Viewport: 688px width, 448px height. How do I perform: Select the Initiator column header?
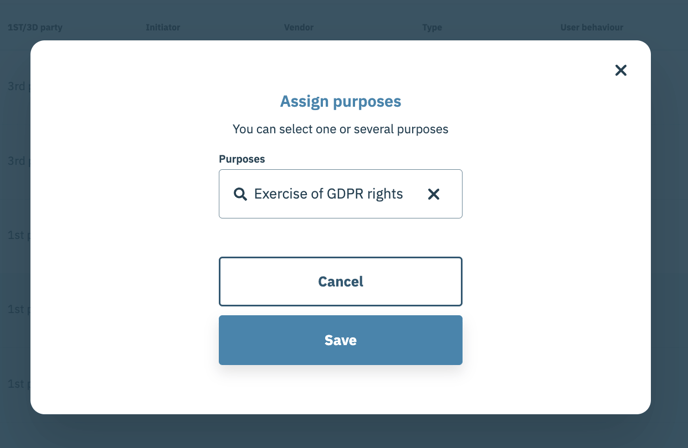pos(163,27)
